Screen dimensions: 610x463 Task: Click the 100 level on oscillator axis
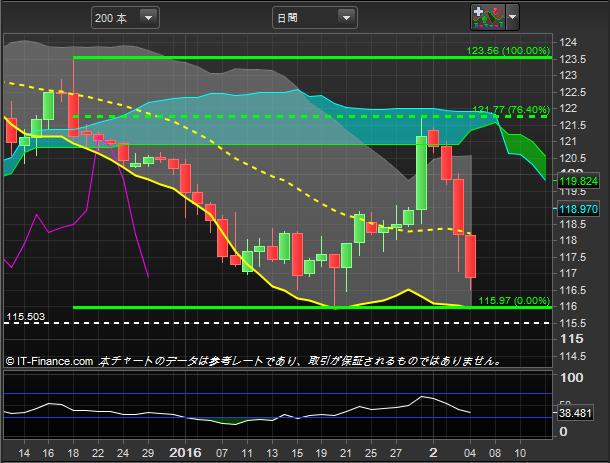pyautogui.click(x=571, y=378)
